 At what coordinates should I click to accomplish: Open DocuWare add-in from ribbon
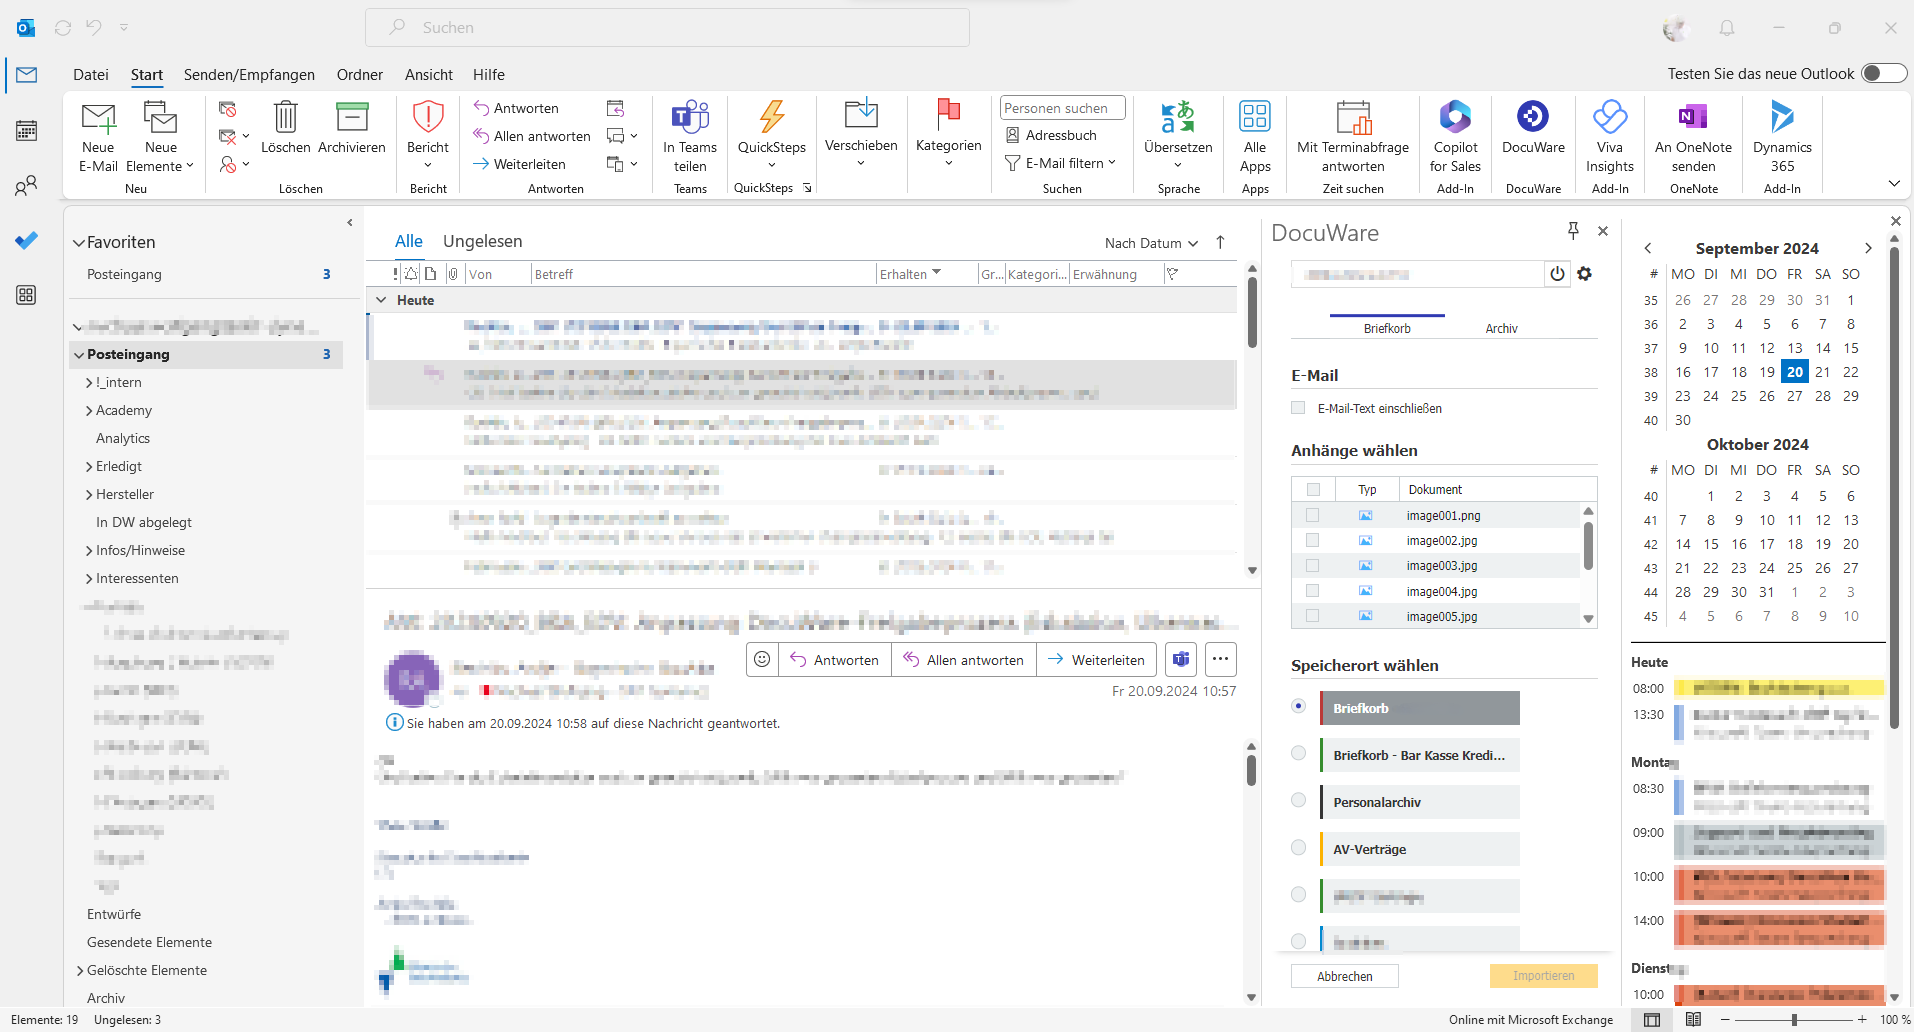tap(1533, 127)
